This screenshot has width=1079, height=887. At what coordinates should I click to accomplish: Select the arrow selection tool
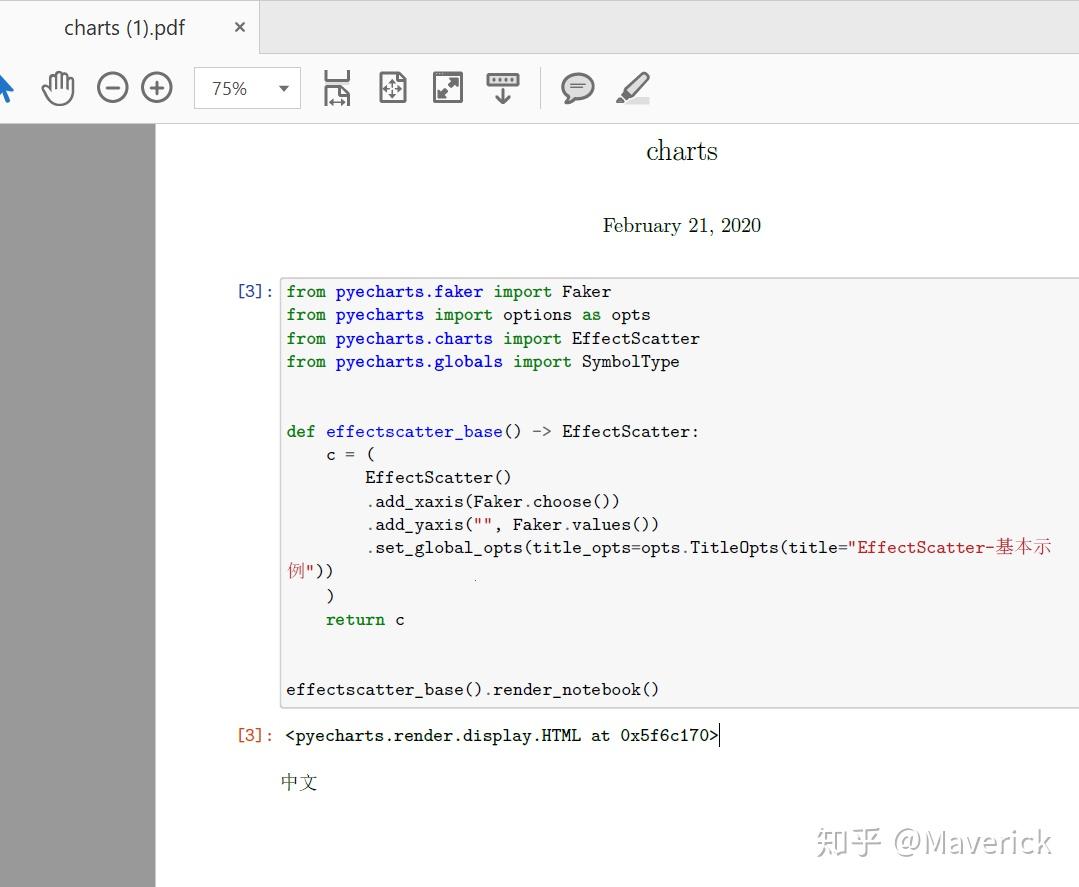click(7, 87)
